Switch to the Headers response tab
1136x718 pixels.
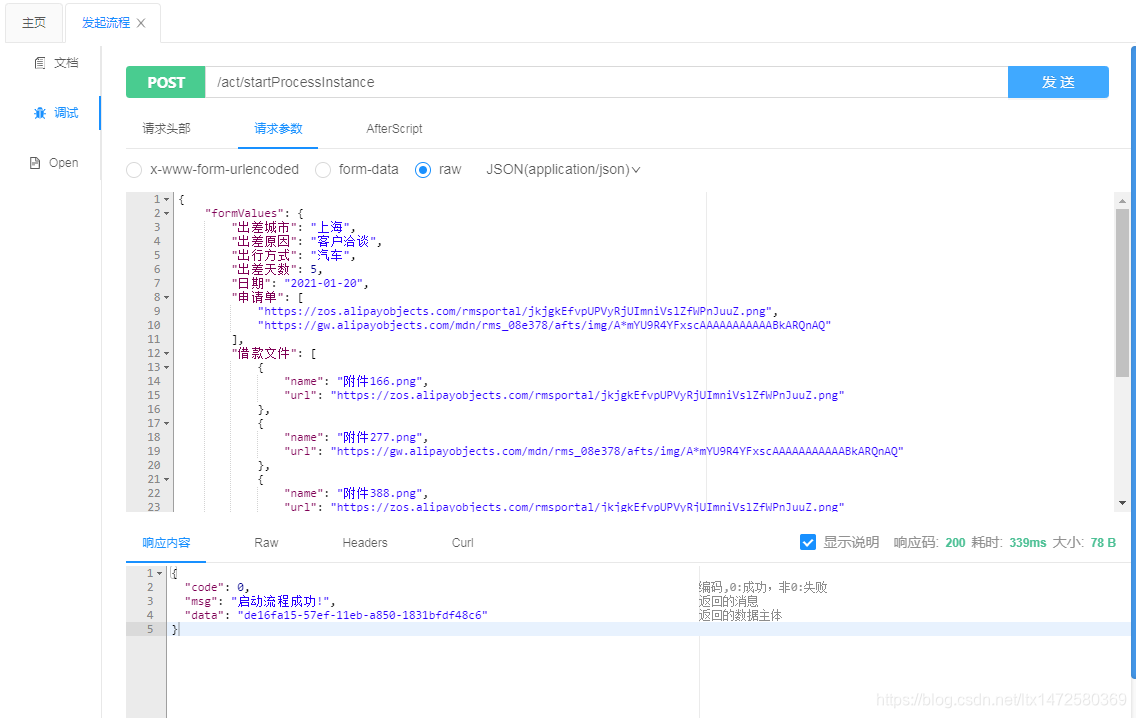pyautogui.click(x=364, y=542)
